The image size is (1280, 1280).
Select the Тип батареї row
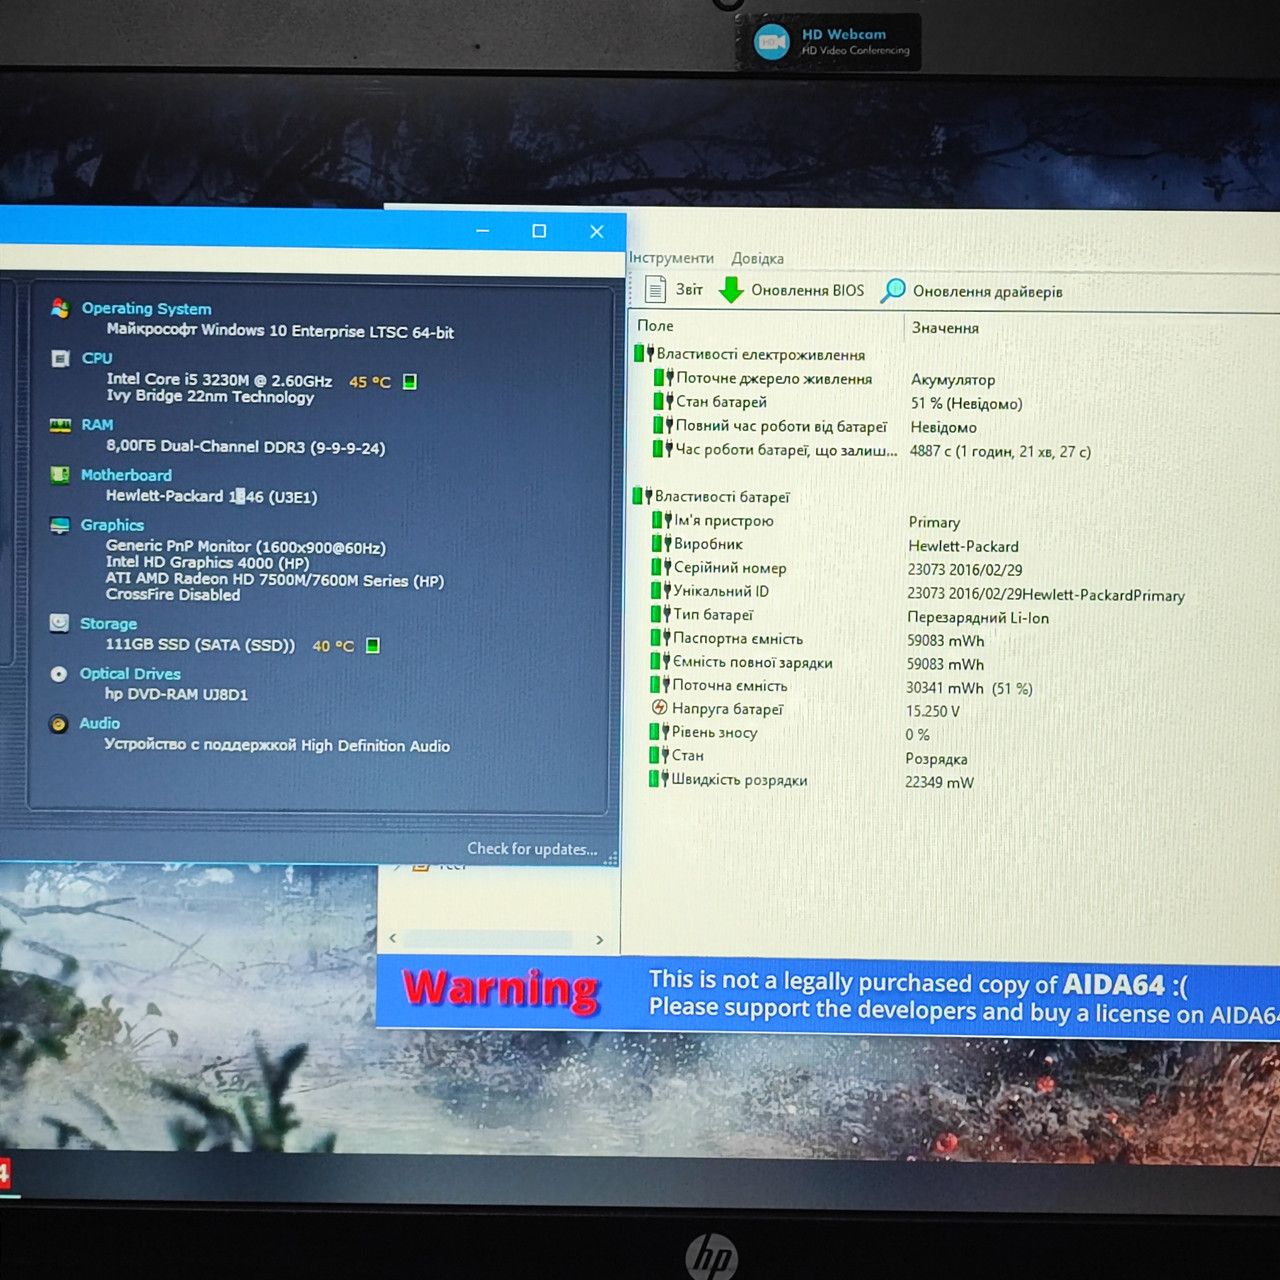(x=702, y=614)
